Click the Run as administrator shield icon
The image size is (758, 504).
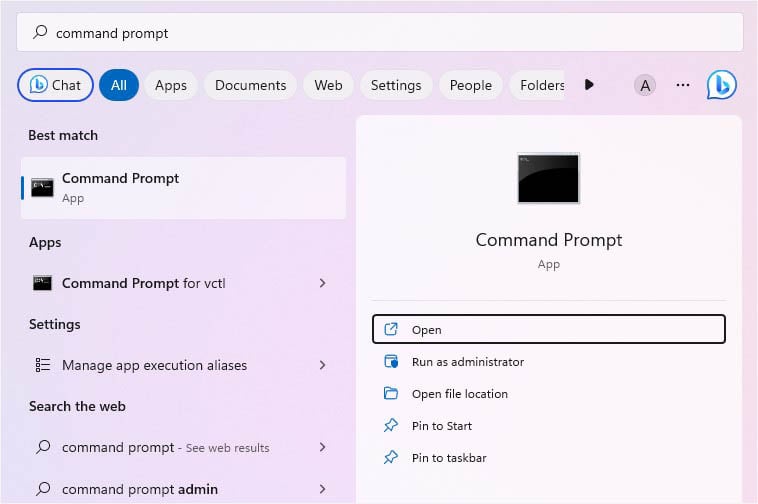(x=391, y=361)
